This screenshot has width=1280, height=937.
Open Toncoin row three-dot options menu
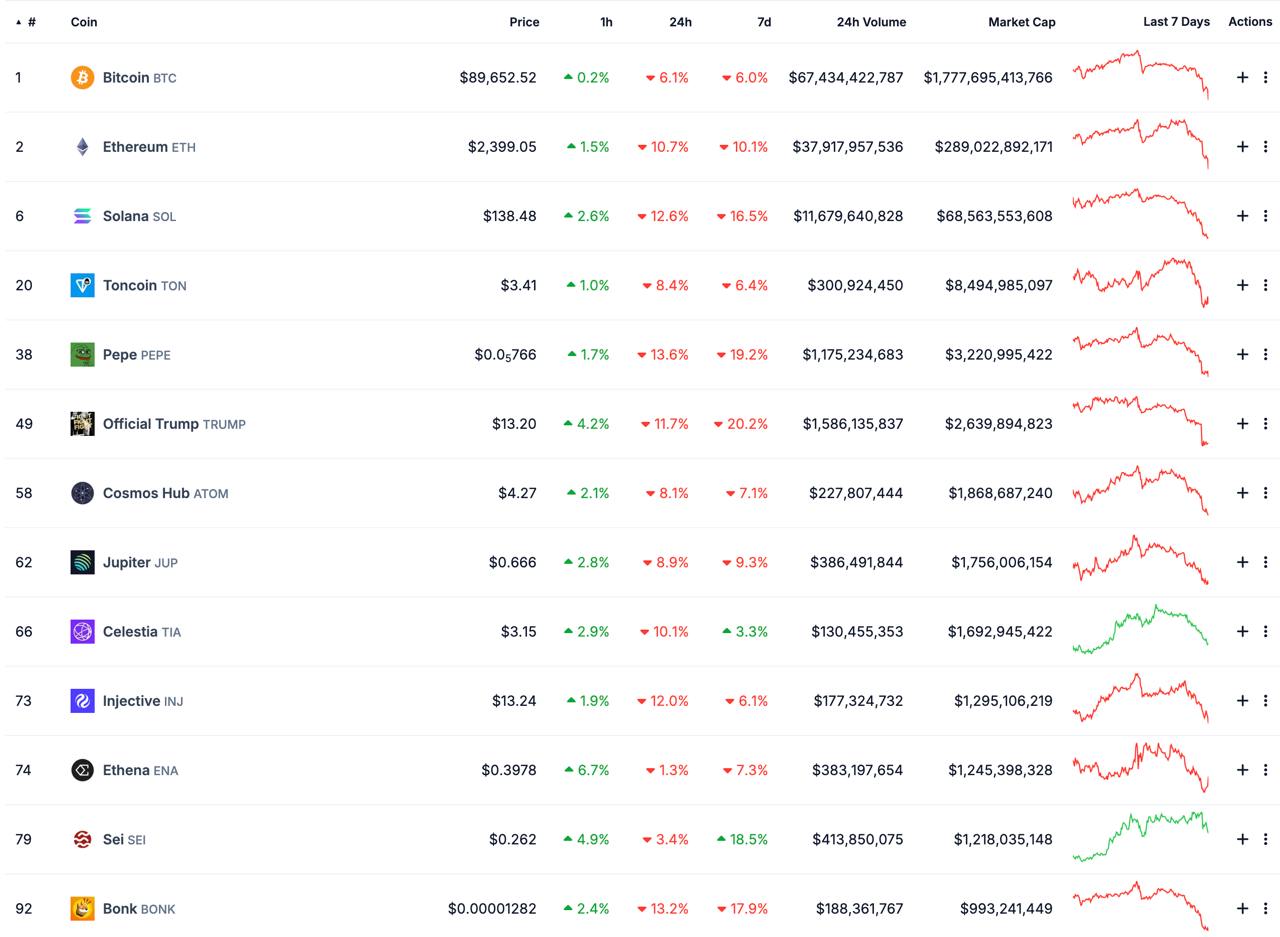click(1265, 285)
